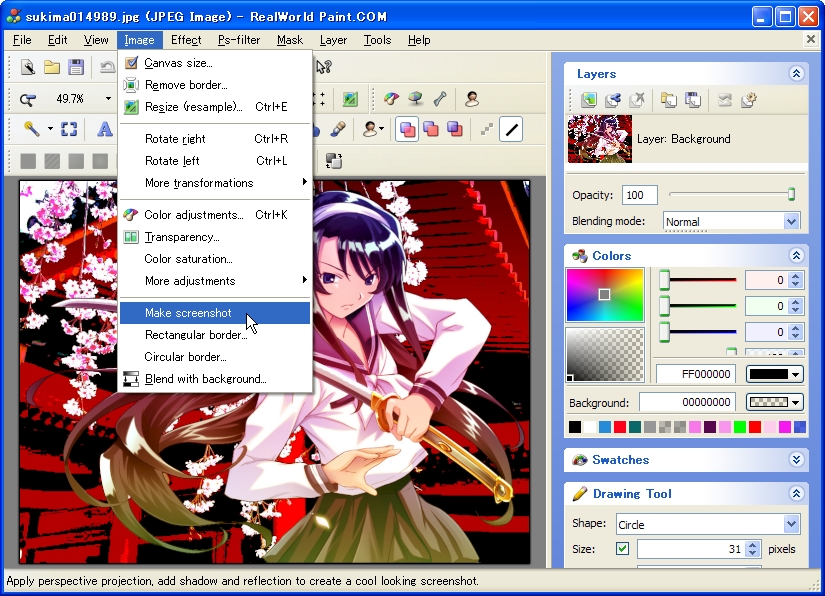Select the Background layer thumbnail

pyautogui.click(x=600, y=139)
